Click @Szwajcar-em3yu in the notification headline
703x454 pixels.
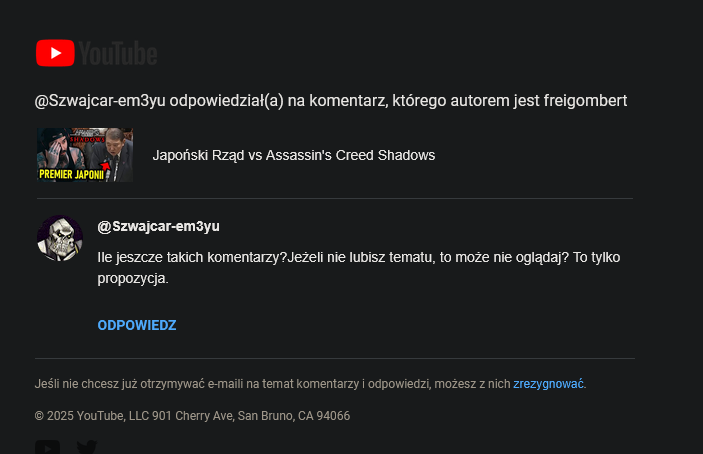(100, 100)
